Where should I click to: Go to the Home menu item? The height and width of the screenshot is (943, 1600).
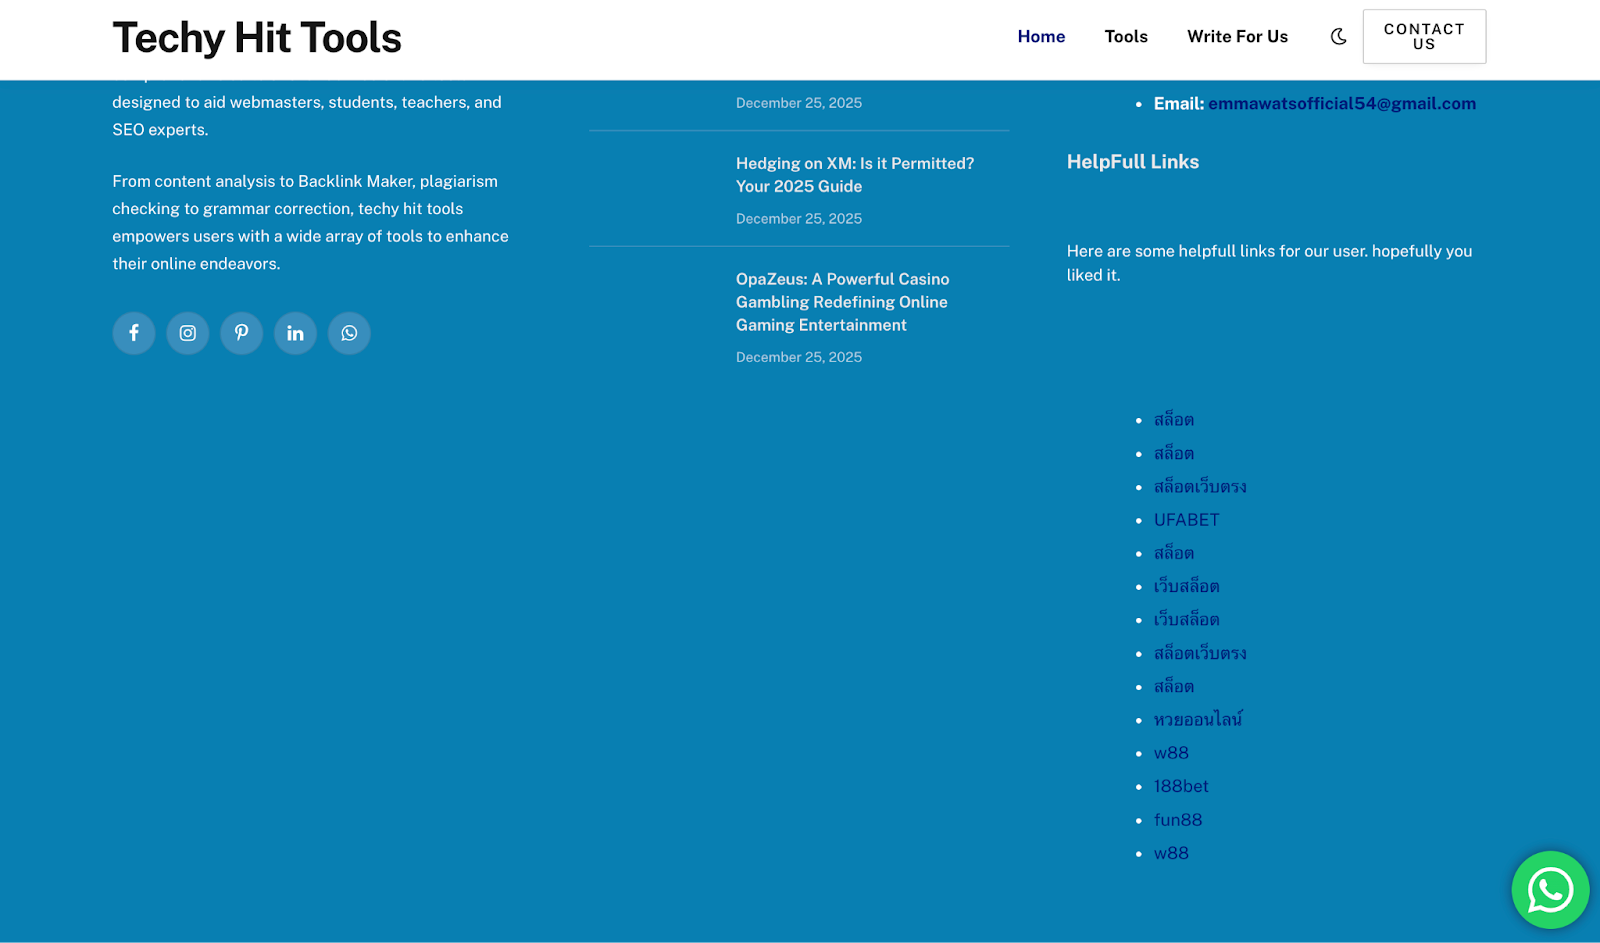coord(1041,37)
